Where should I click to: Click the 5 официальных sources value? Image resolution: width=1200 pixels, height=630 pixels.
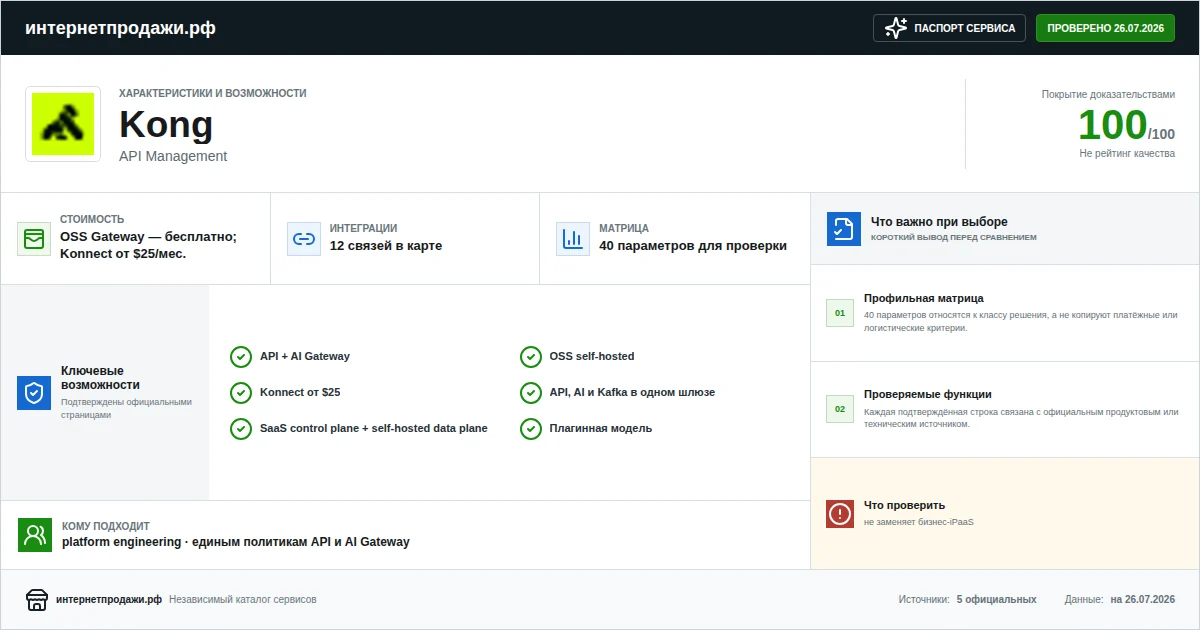[x=996, y=599]
